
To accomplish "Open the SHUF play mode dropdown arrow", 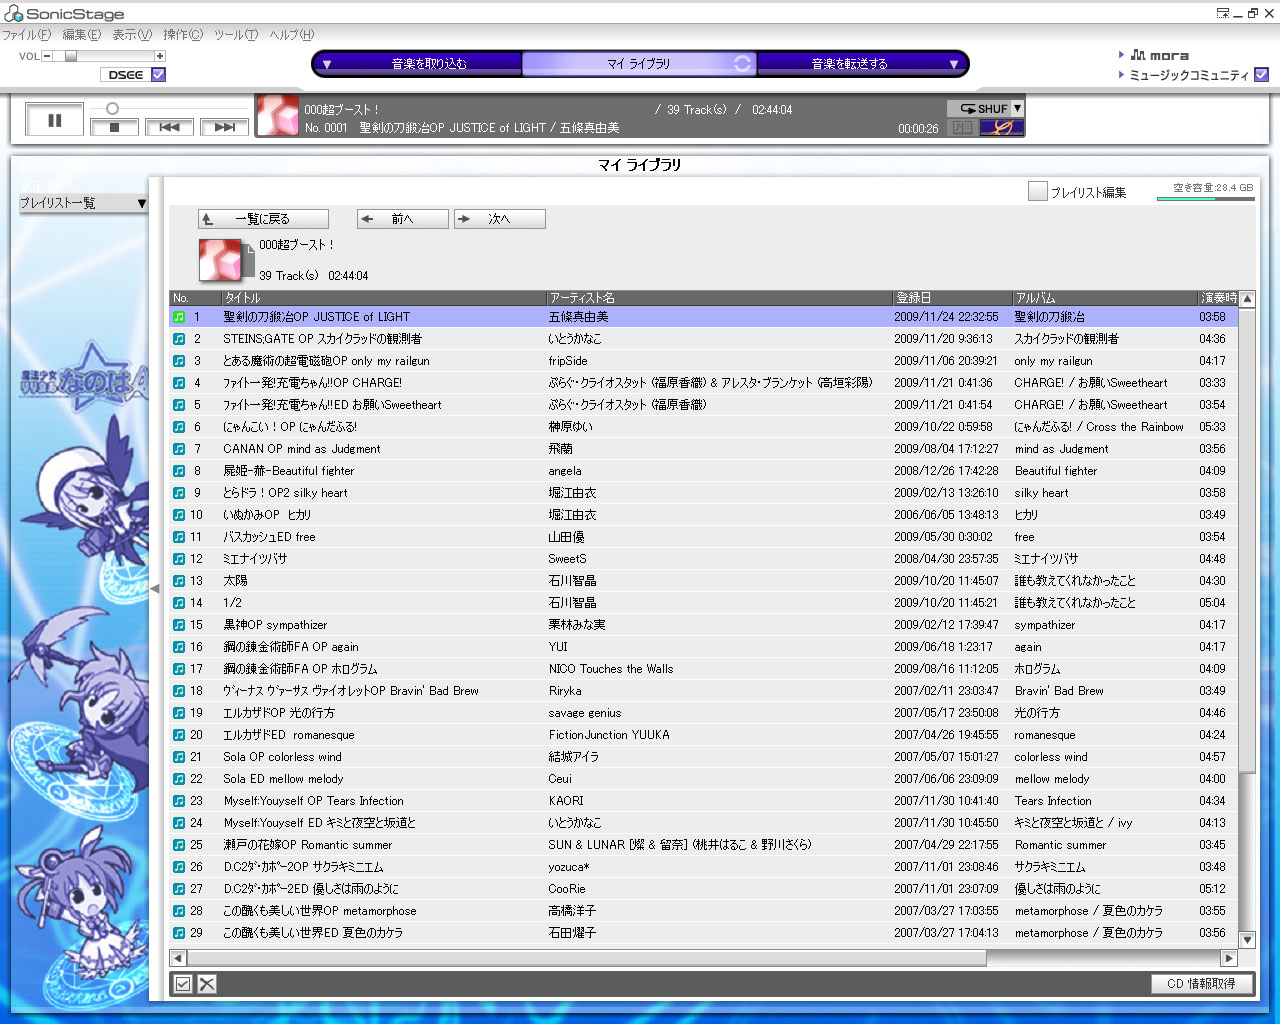I will (1017, 108).
